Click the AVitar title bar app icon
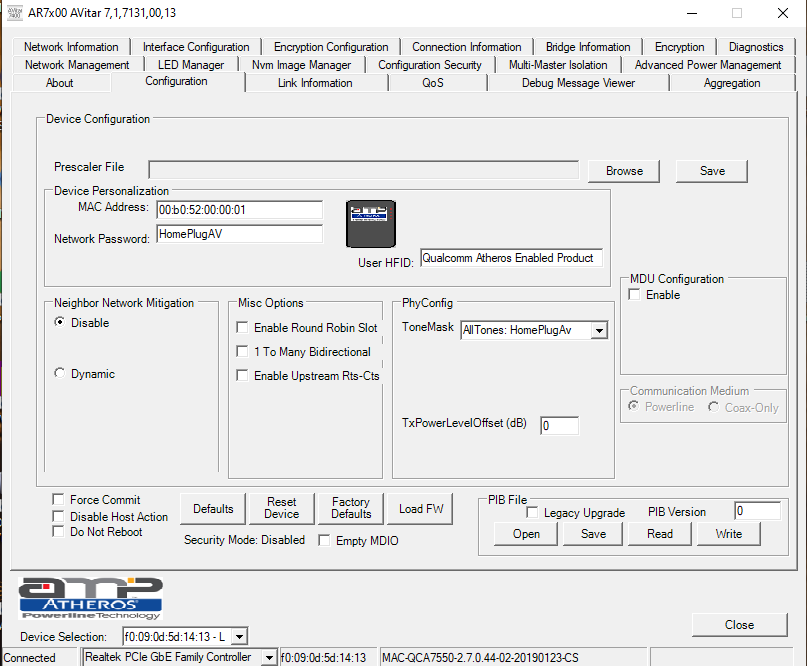The width and height of the screenshot is (807, 666). click(x=15, y=13)
